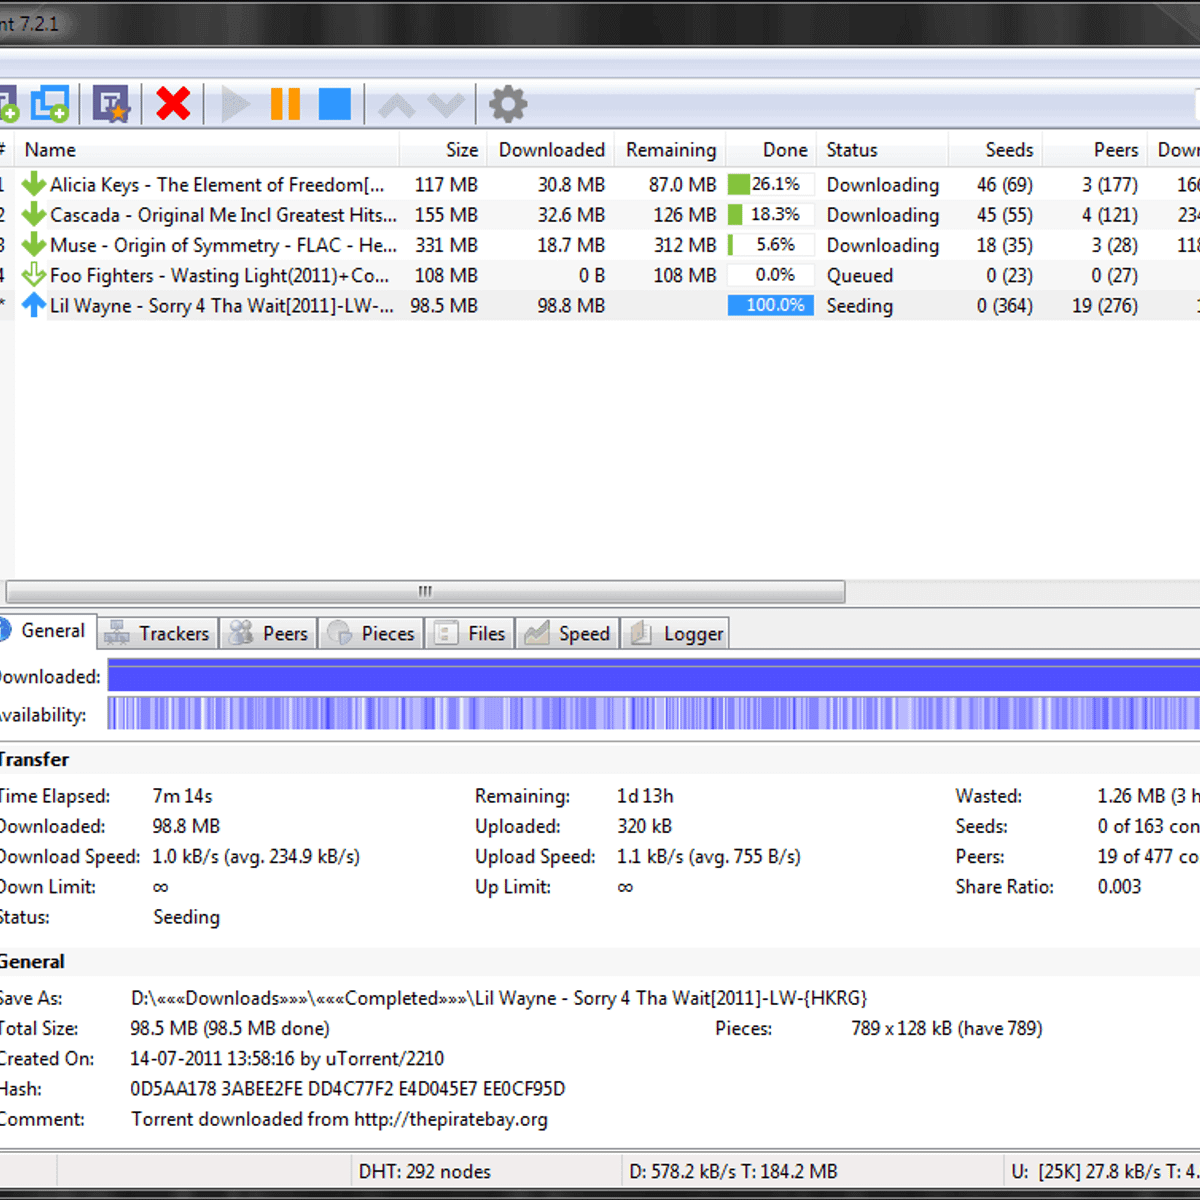View the Files tab

(470, 633)
